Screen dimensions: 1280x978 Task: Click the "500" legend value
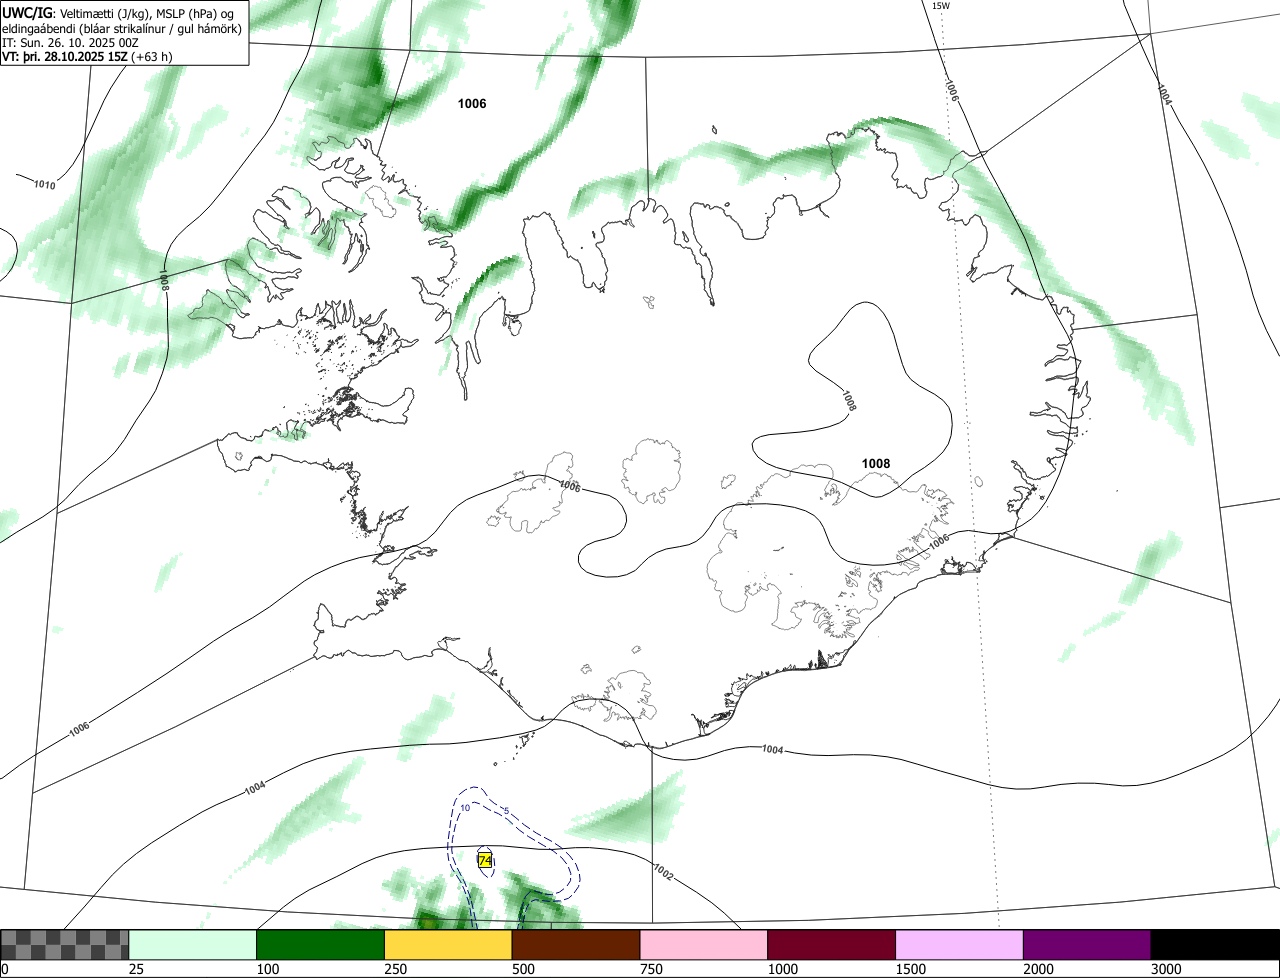click(x=522, y=970)
